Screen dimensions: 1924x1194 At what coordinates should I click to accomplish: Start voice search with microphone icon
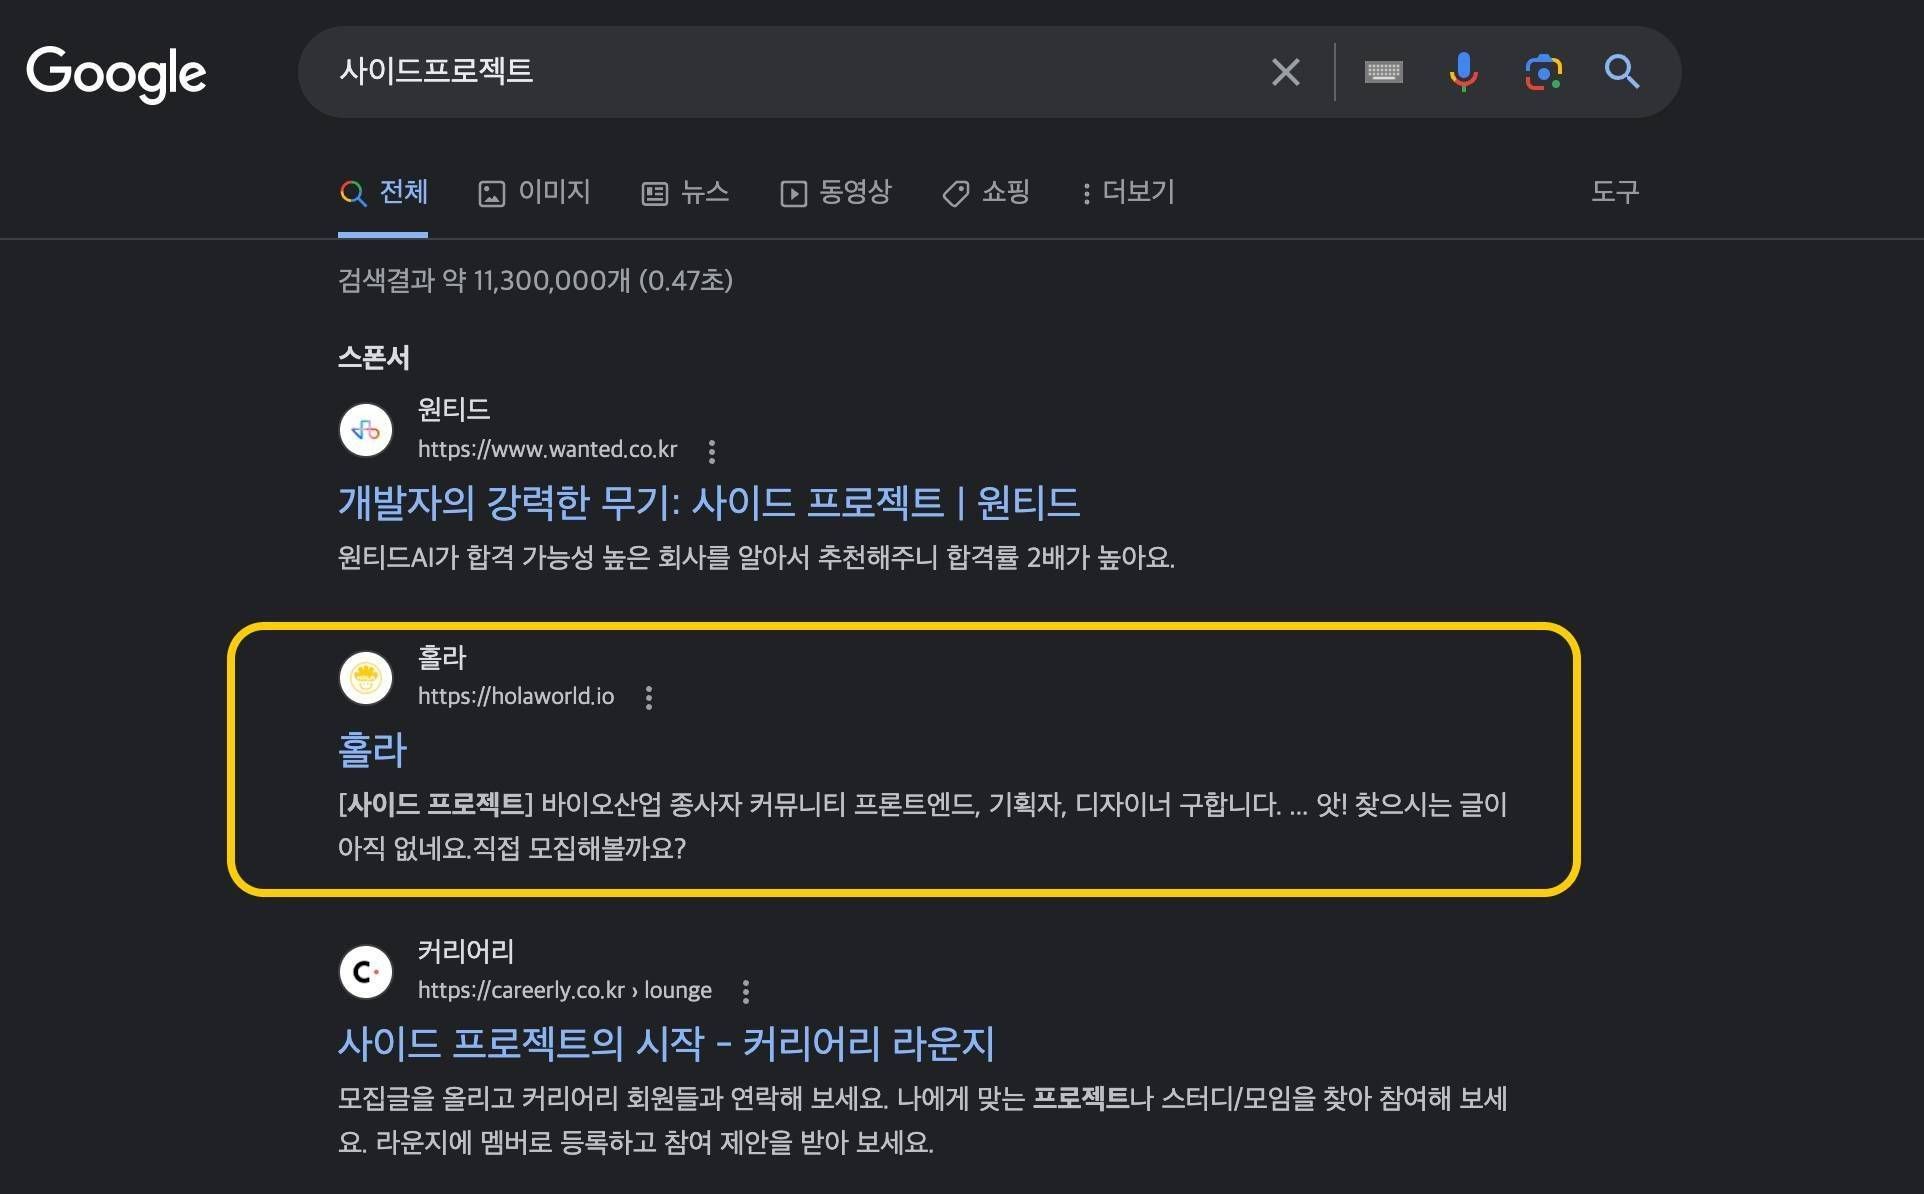1463,72
